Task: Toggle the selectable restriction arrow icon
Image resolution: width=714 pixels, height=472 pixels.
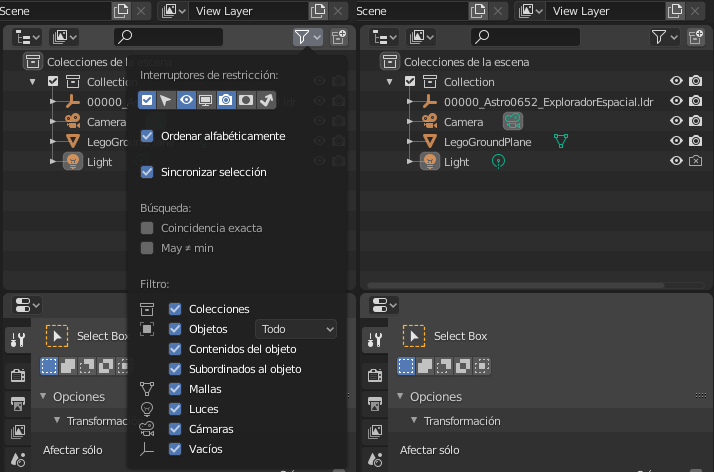Action: point(166,100)
